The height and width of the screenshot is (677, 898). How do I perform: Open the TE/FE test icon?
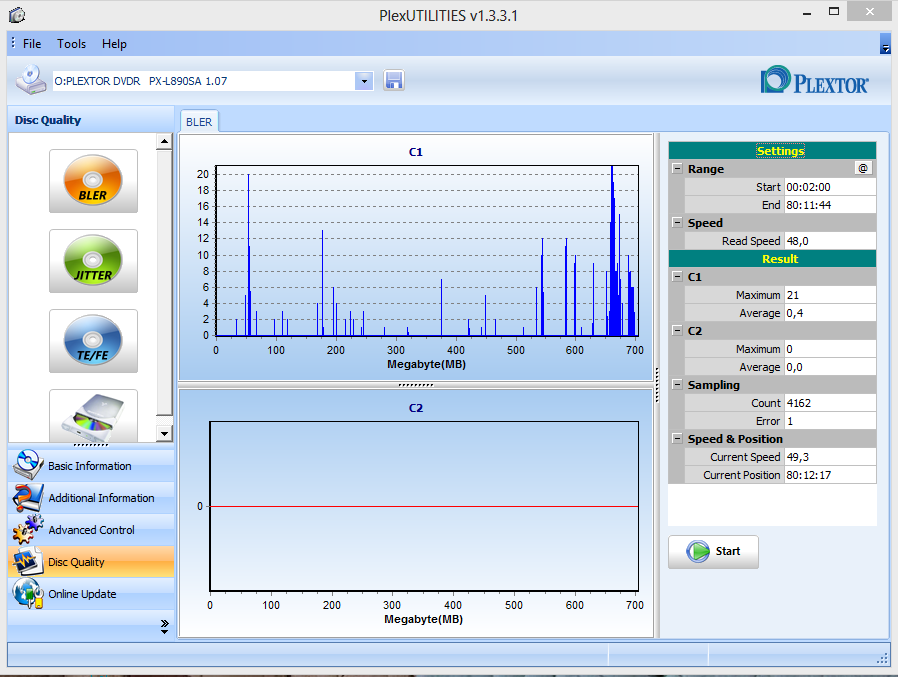[93, 341]
